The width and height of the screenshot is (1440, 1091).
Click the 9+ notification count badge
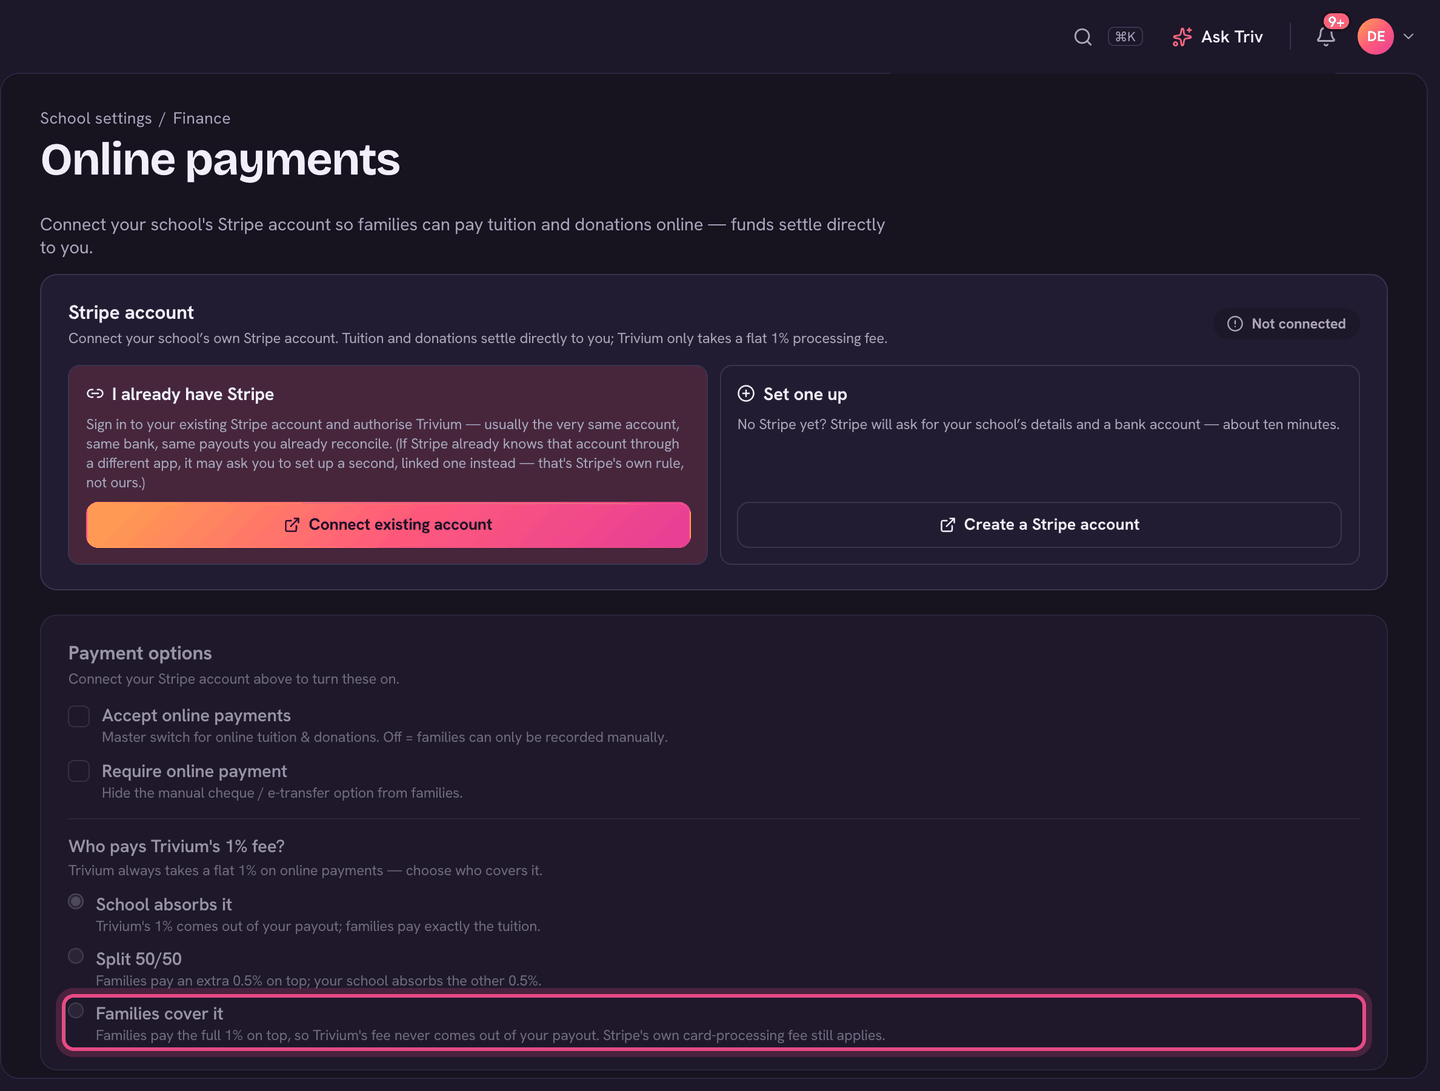1336,22
